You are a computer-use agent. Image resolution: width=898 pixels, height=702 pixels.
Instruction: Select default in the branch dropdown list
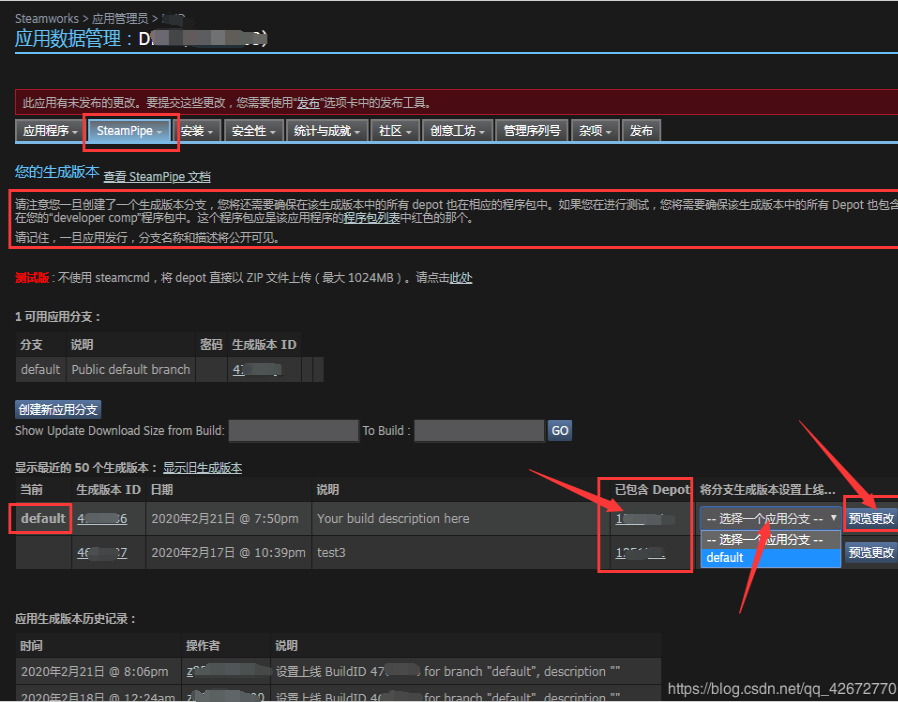coord(770,558)
